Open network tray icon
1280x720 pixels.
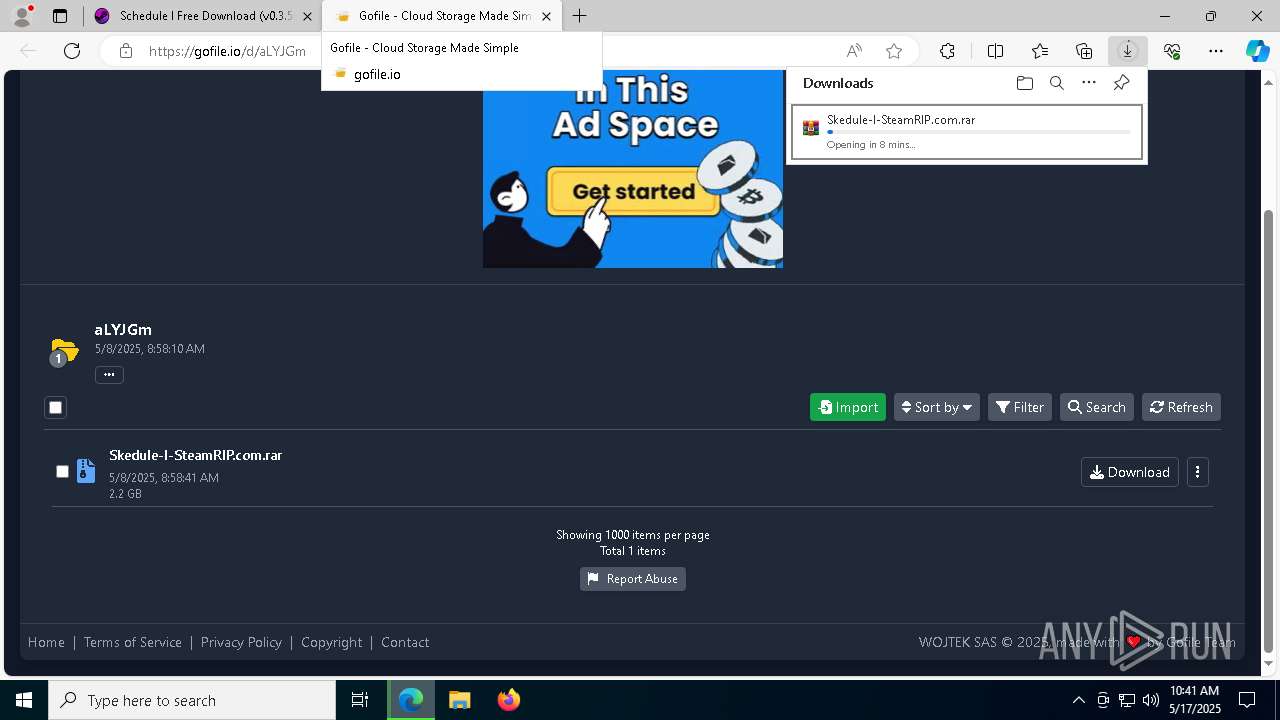[x=1127, y=700]
